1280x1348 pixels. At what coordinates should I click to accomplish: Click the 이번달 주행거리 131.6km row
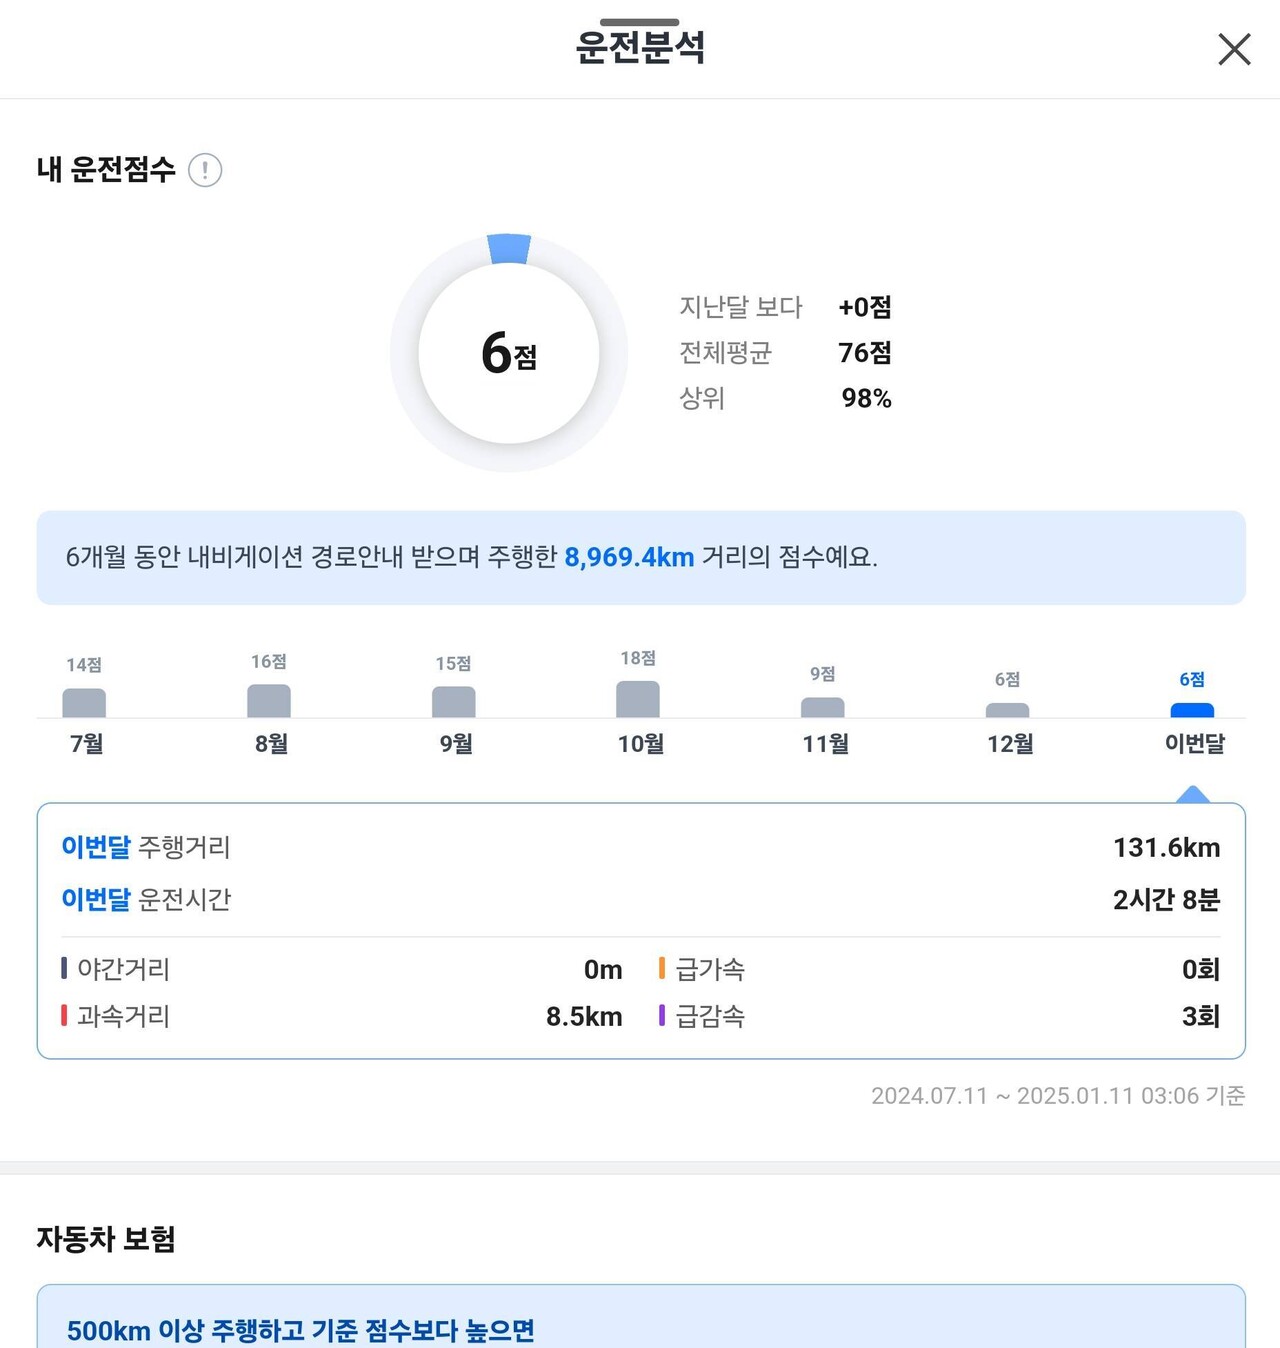click(640, 847)
